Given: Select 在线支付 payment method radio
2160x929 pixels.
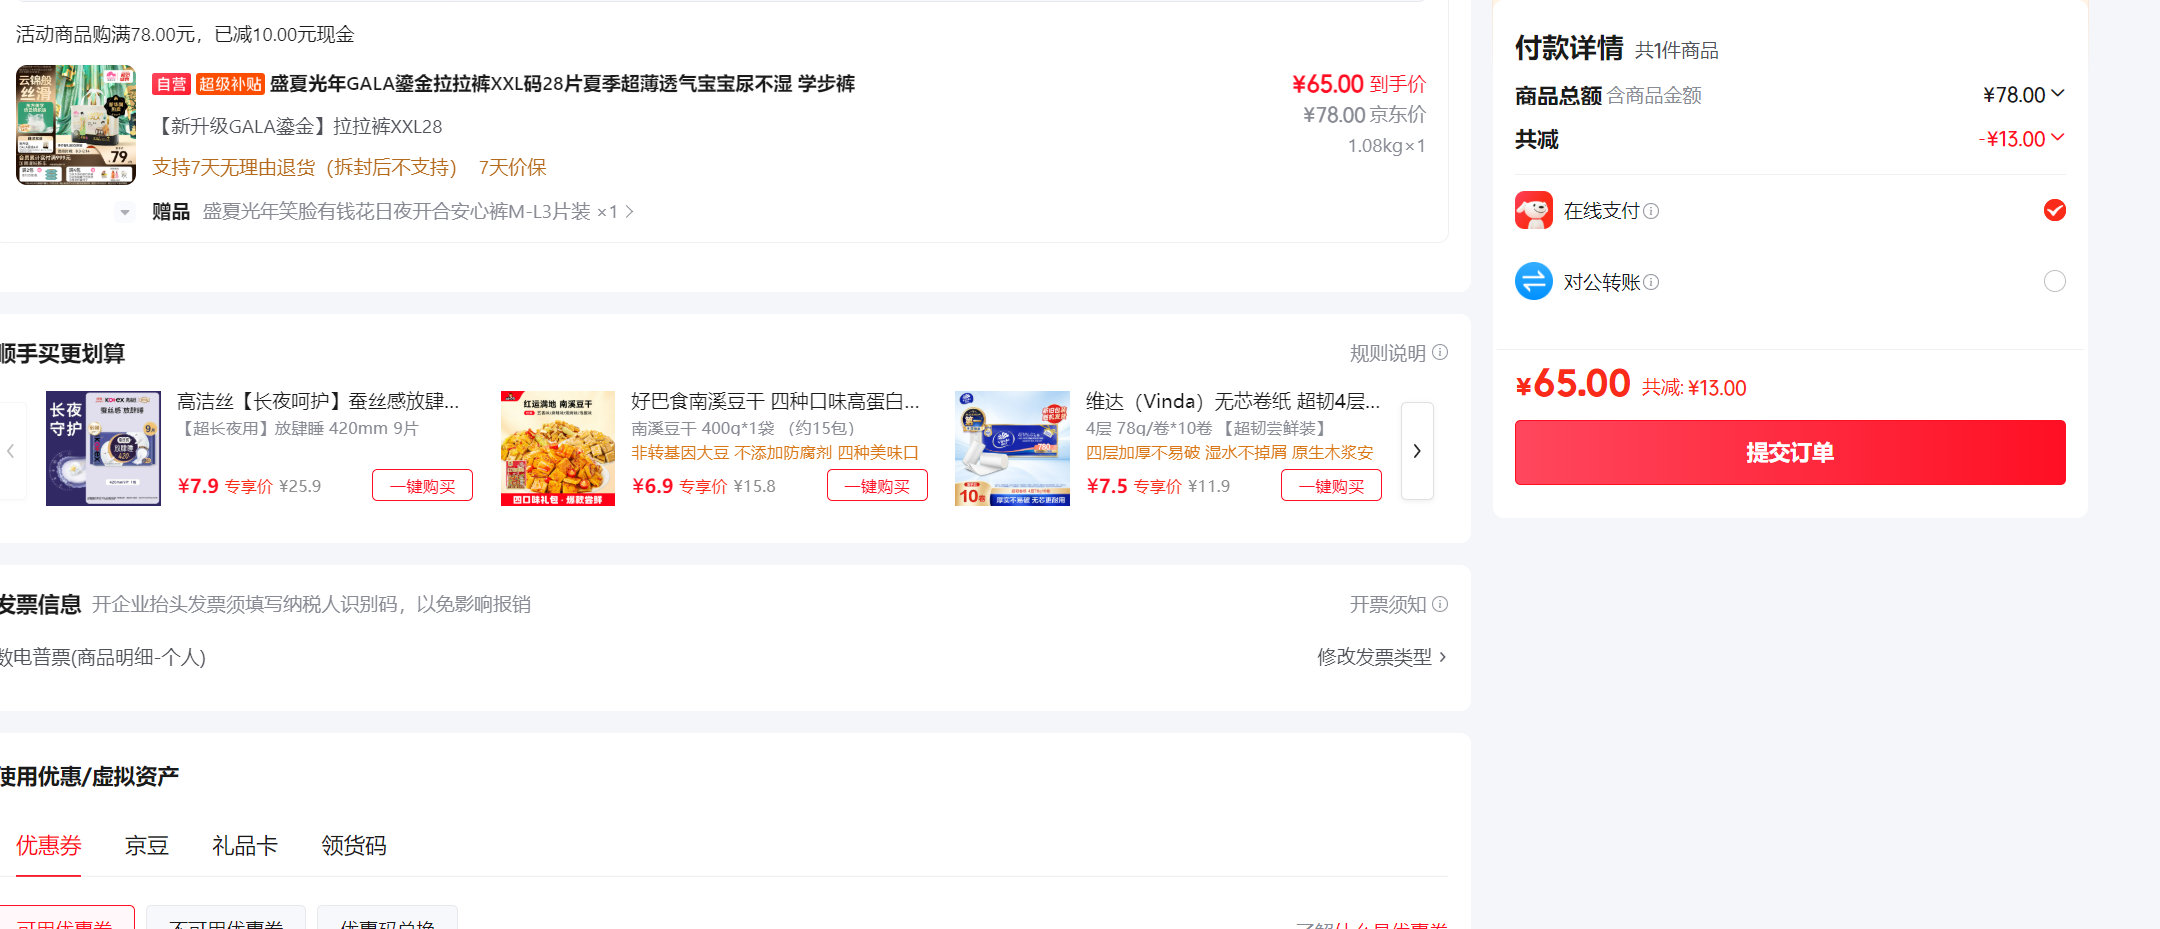Looking at the screenshot, I should [x=2055, y=210].
